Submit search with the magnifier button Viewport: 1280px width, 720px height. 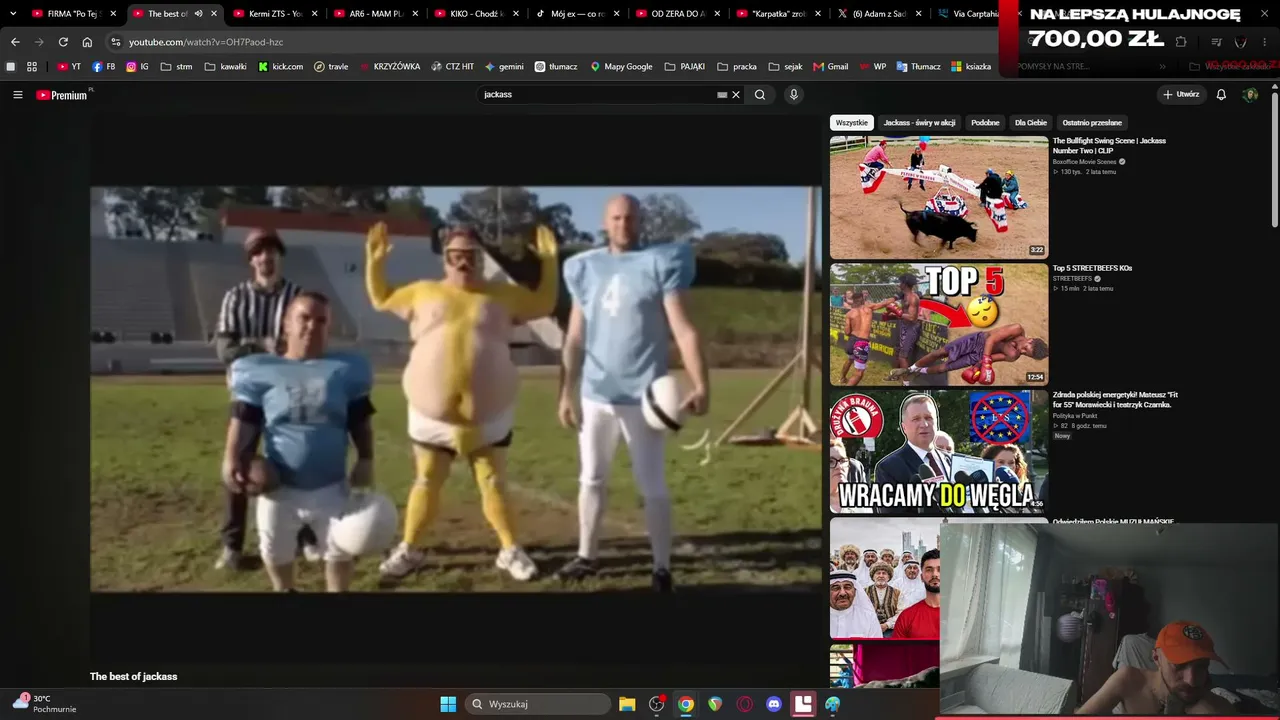click(760, 95)
